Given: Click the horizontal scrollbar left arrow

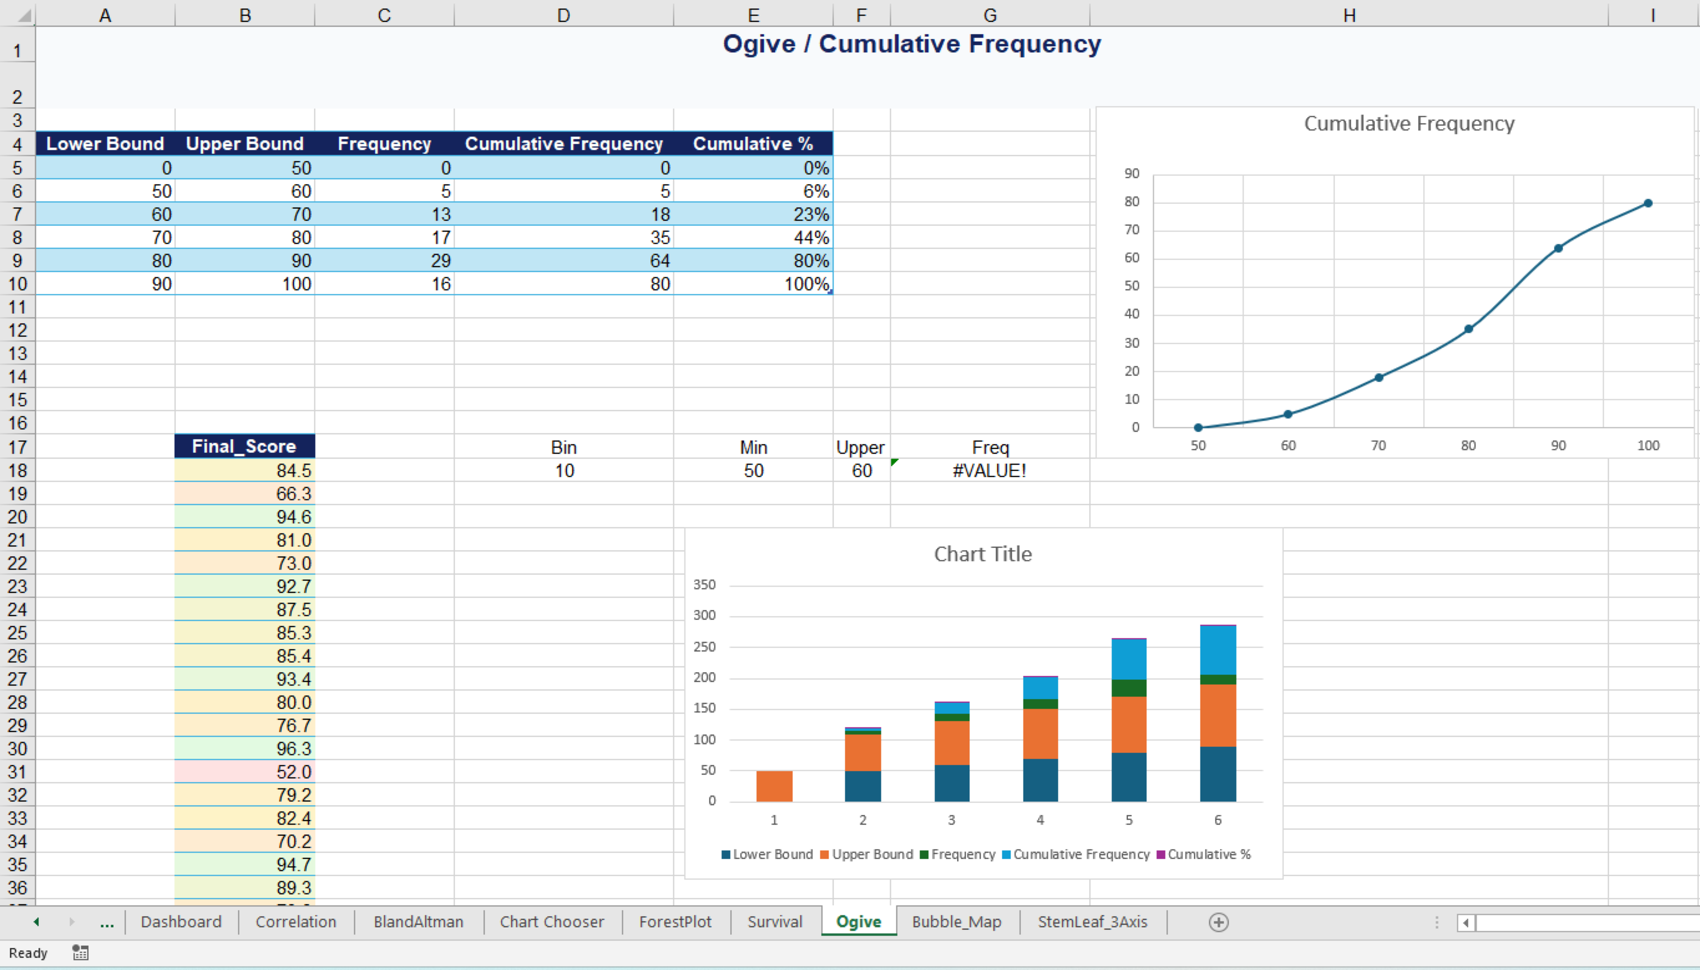Looking at the screenshot, I should 1466,923.
